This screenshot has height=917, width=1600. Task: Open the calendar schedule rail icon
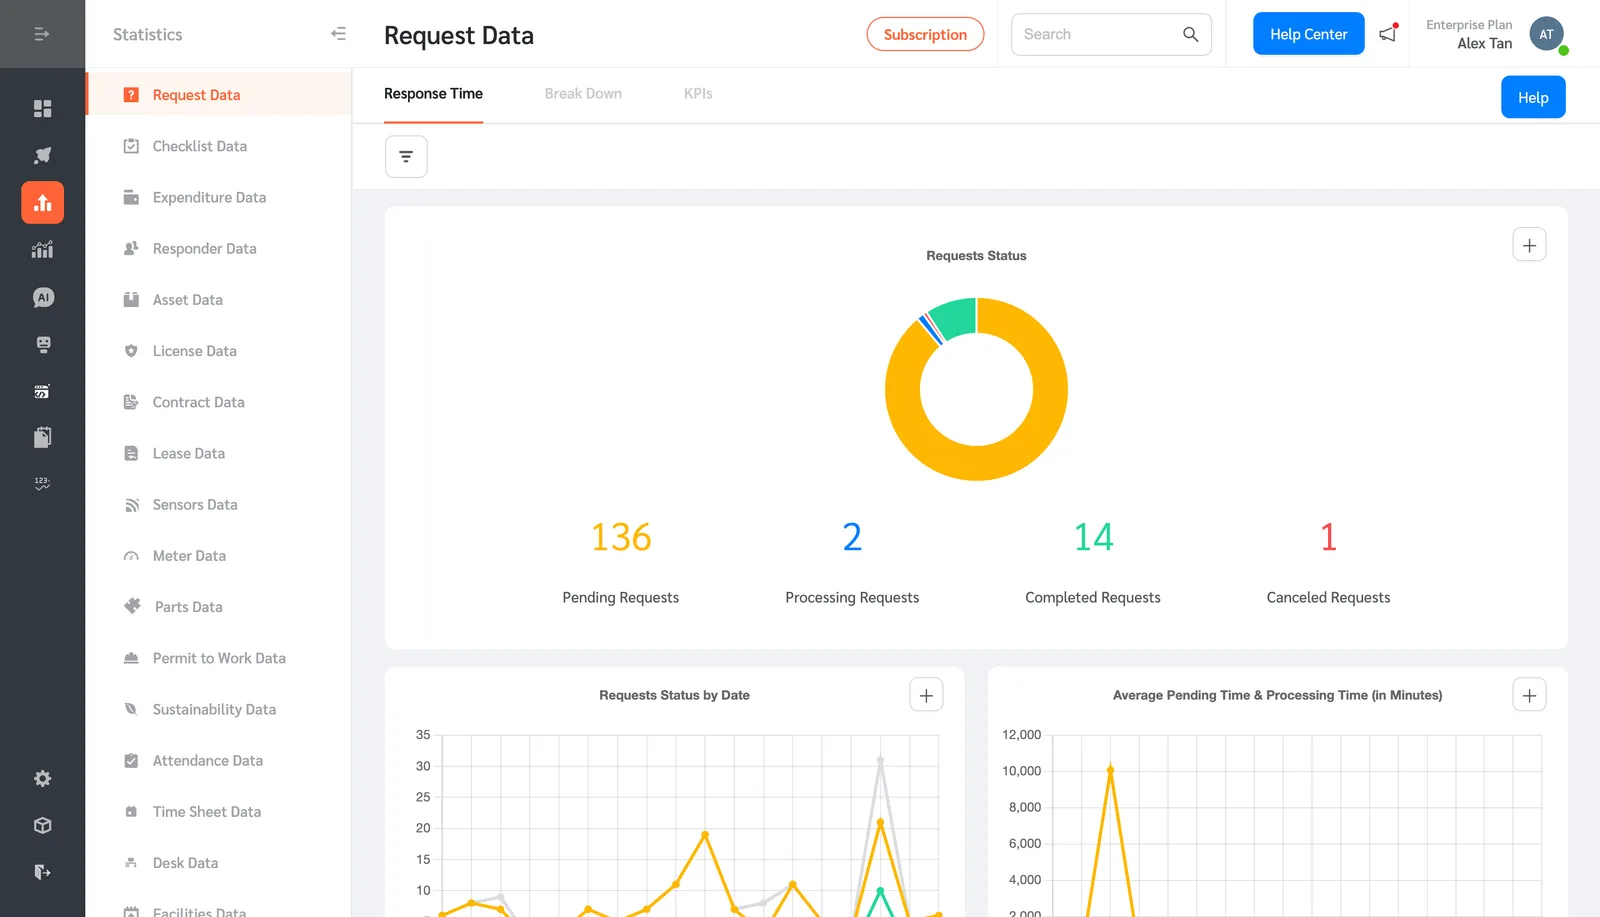point(42,391)
